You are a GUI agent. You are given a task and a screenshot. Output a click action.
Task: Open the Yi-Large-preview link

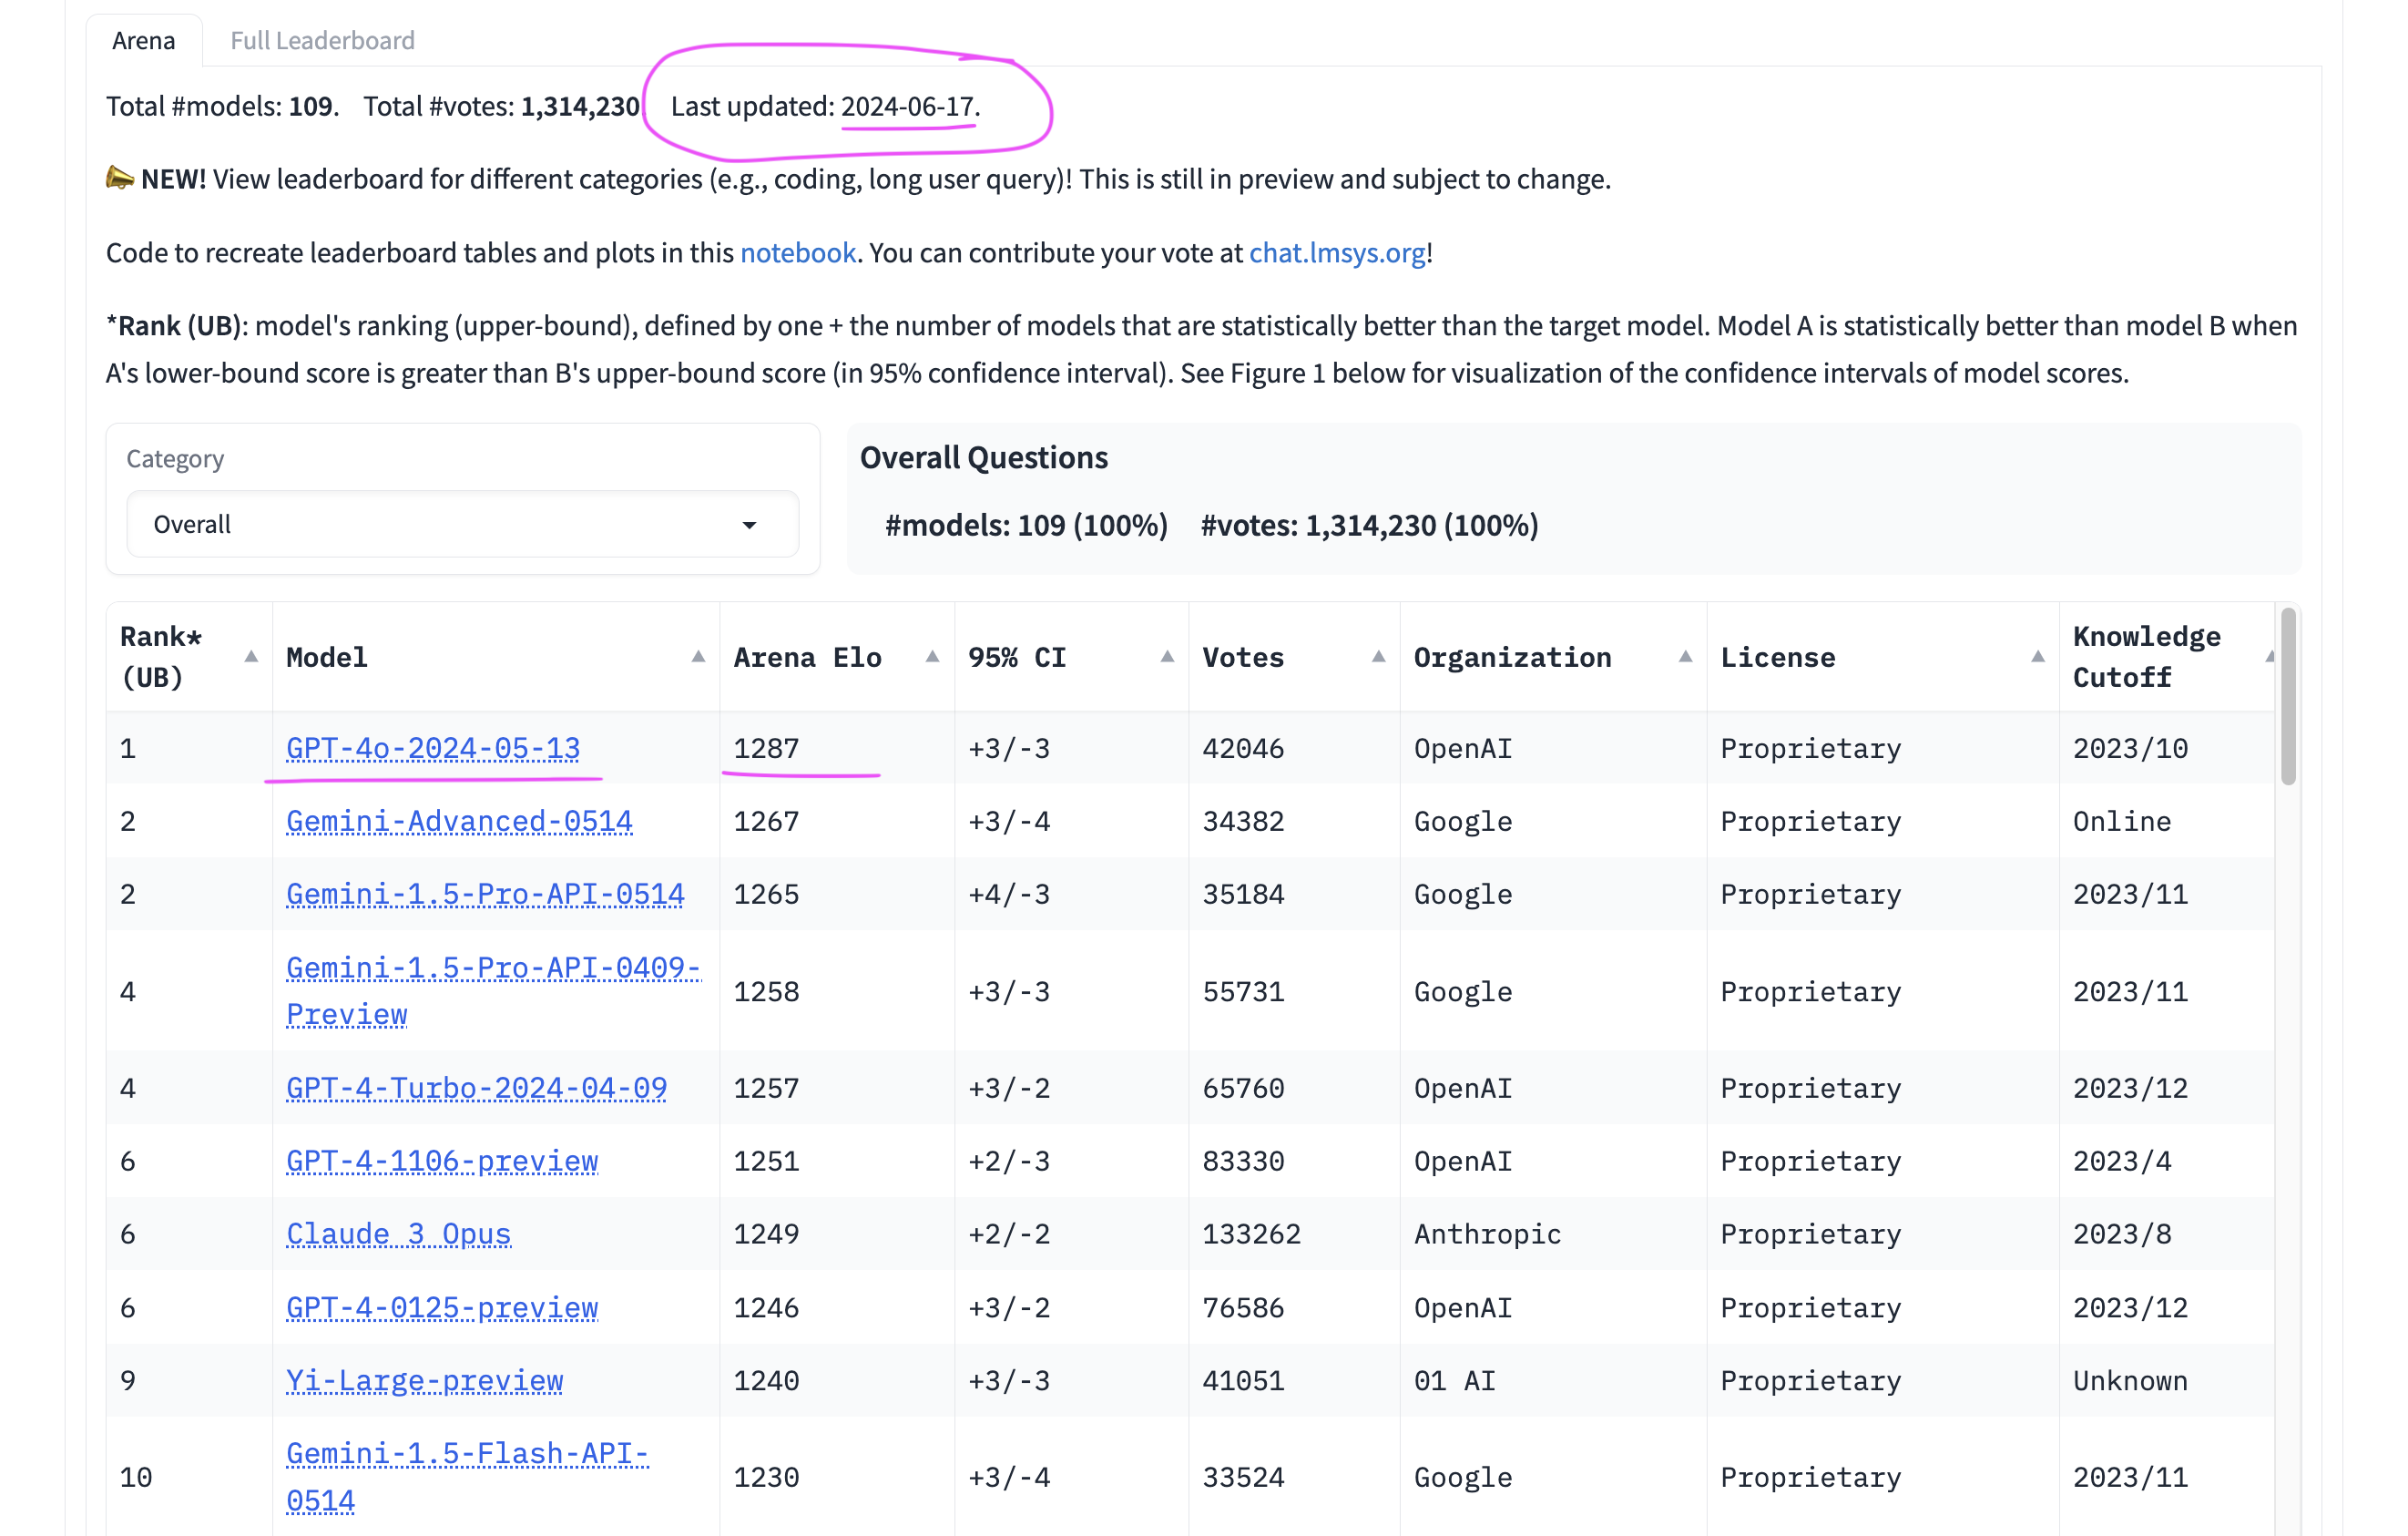pyautogui.click(x=424, y=1381)
